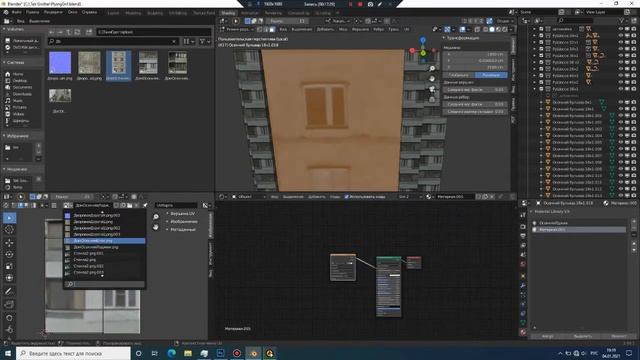This screenshot has width=640, height=360.
Task: Enable edge select mode in 3D viewport
Action: [266, 29]
